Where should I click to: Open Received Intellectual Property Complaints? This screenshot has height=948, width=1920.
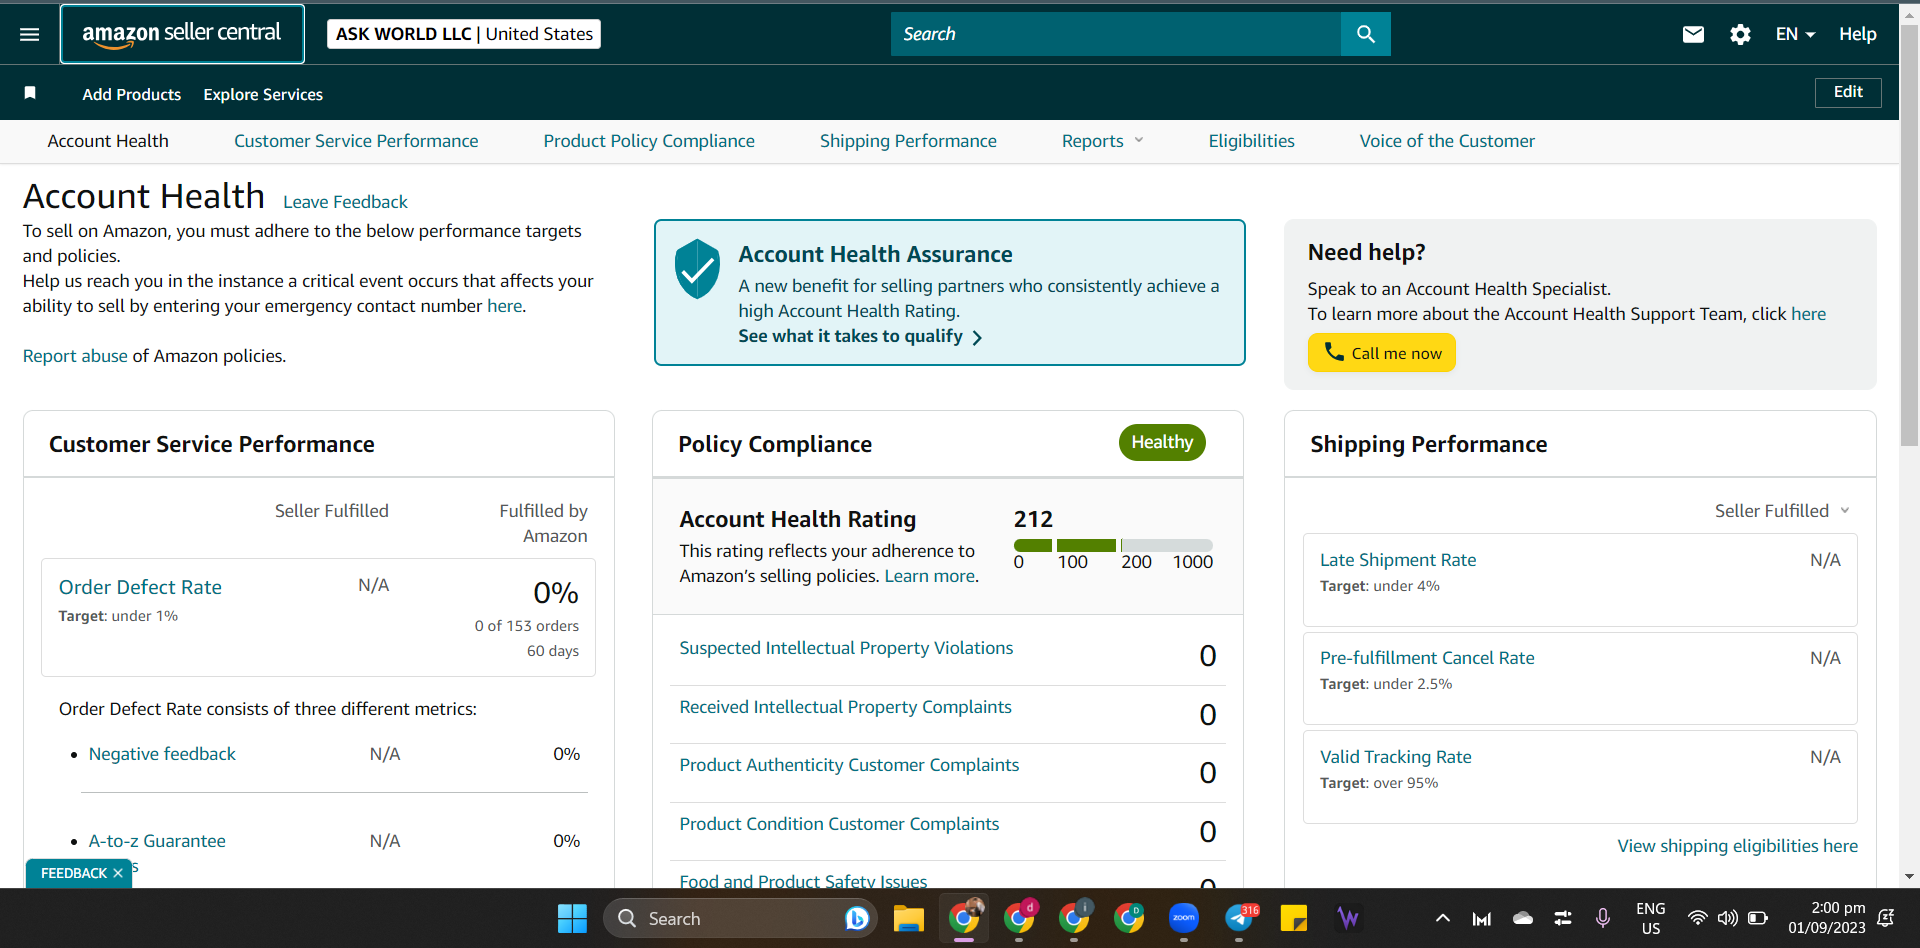[845, 707]
